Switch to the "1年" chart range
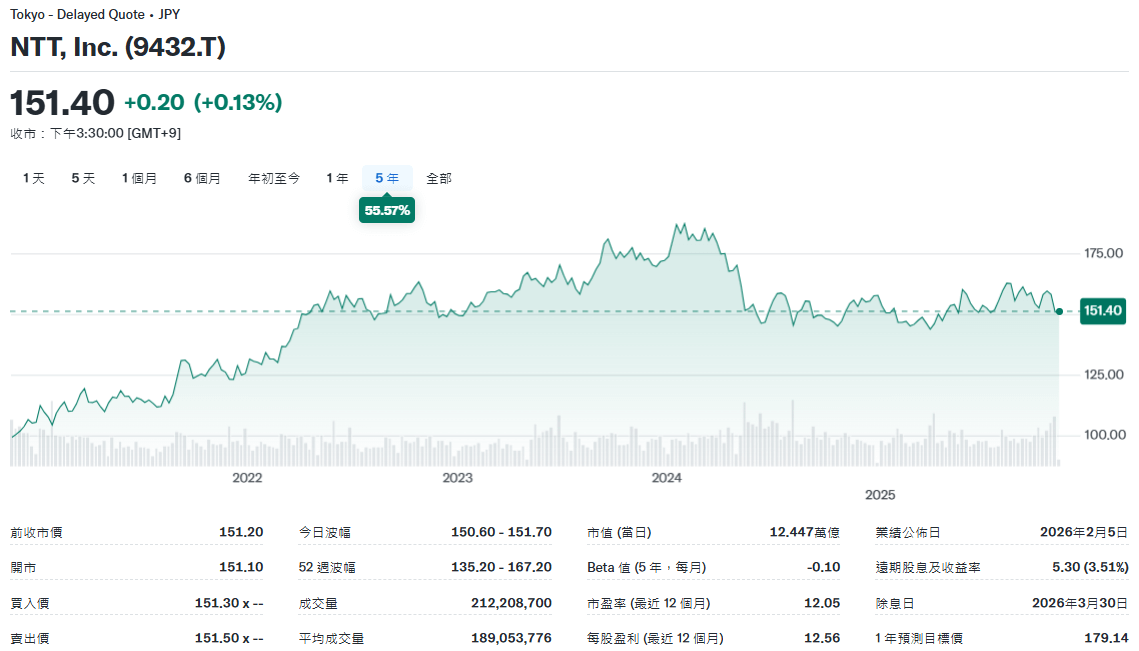Viewport: 1139px width, 651px height. pyautogui.click(x=337, y=177)
